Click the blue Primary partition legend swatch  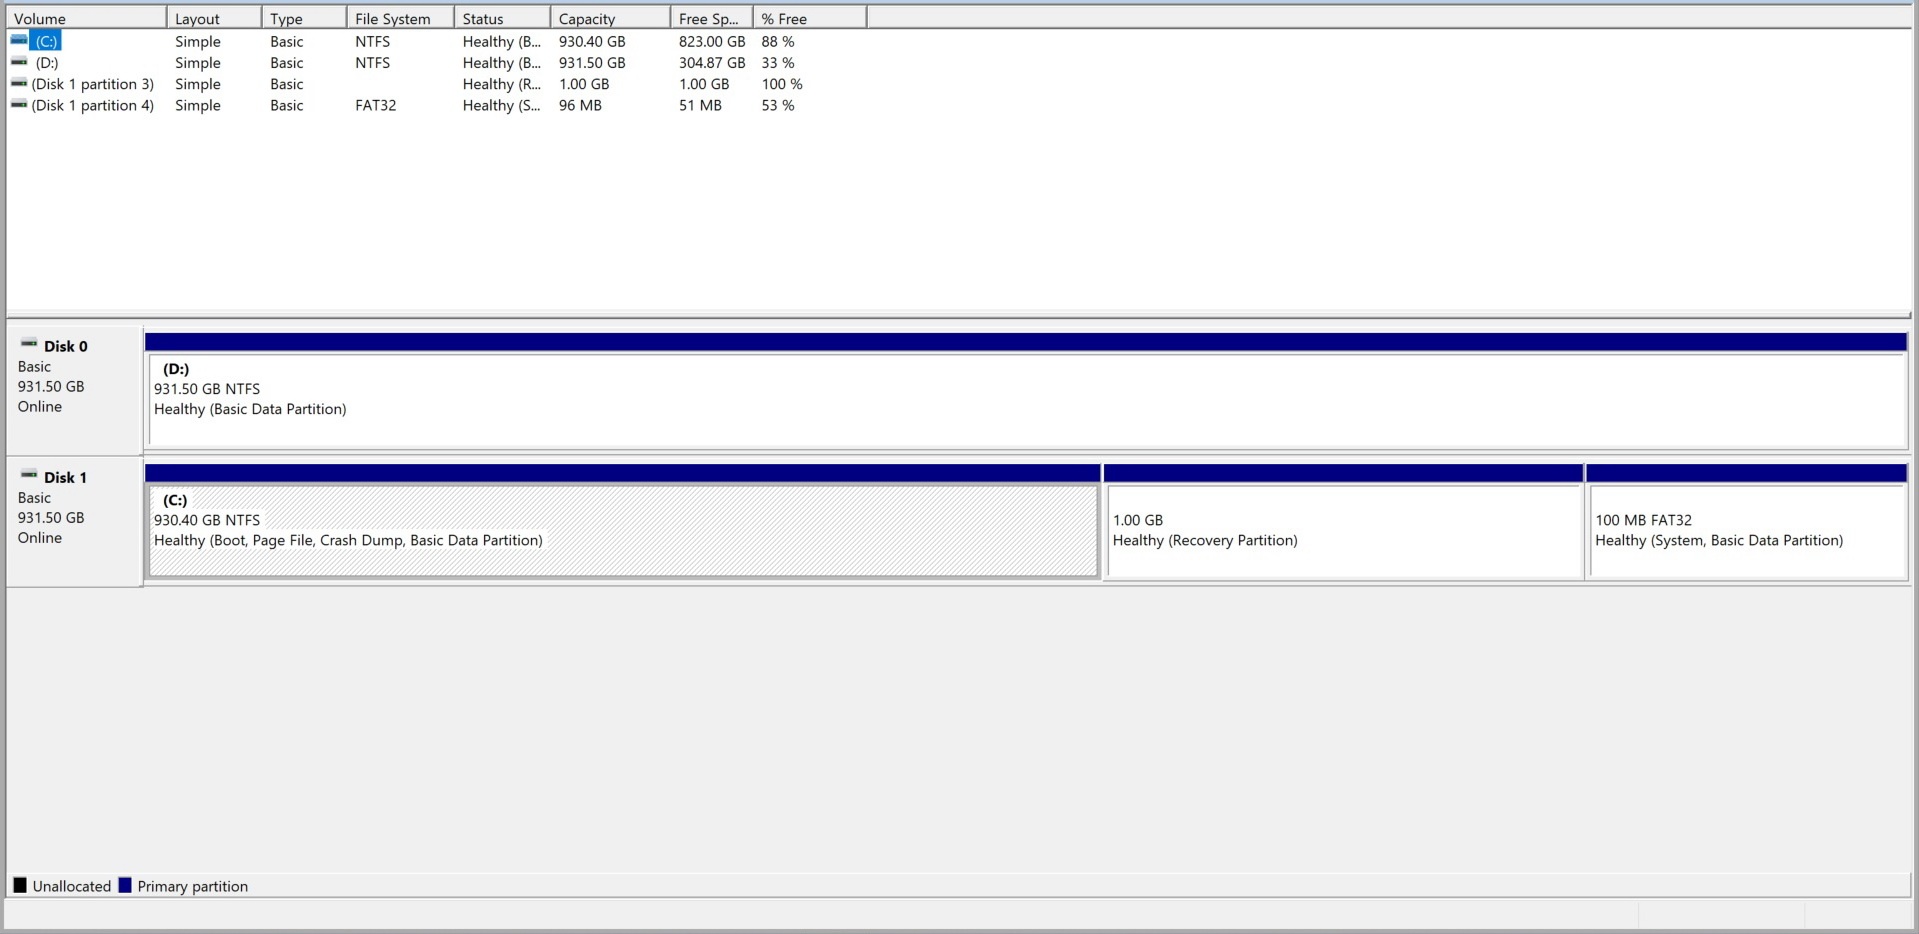(x=124, y=885)
